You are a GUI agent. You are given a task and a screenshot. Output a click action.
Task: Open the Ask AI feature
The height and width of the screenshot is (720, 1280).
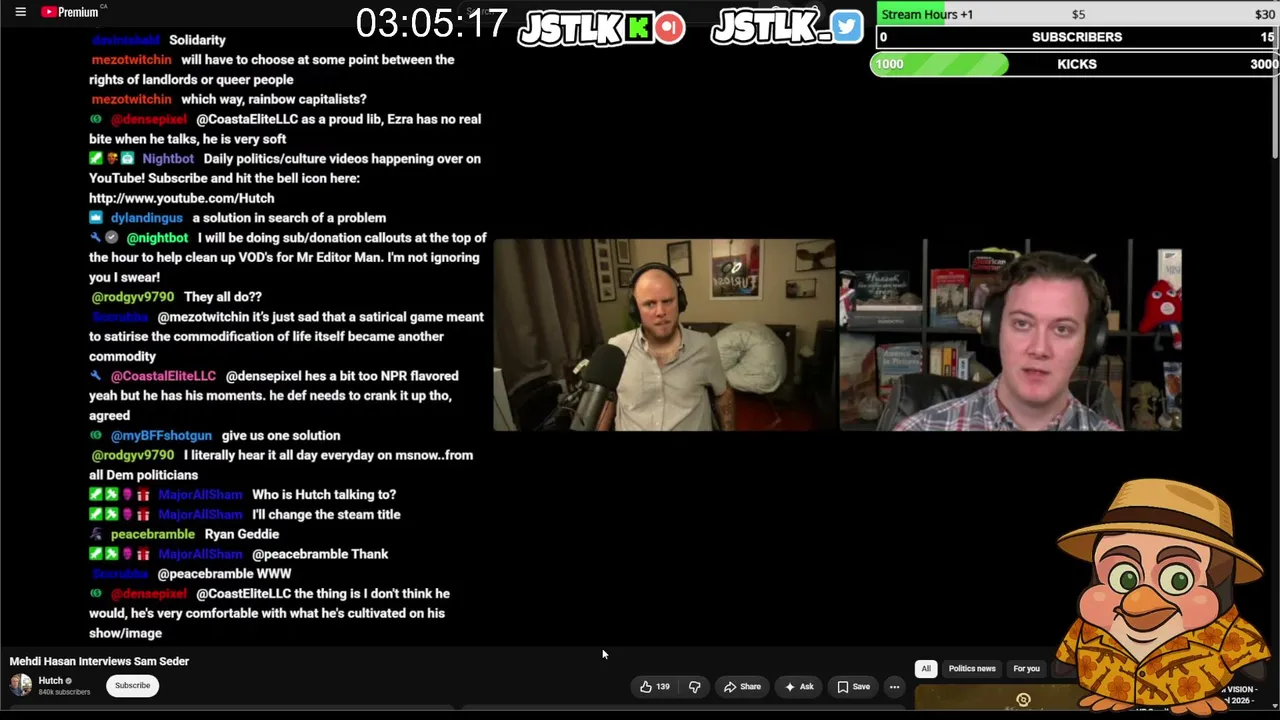tap(798, 687)
